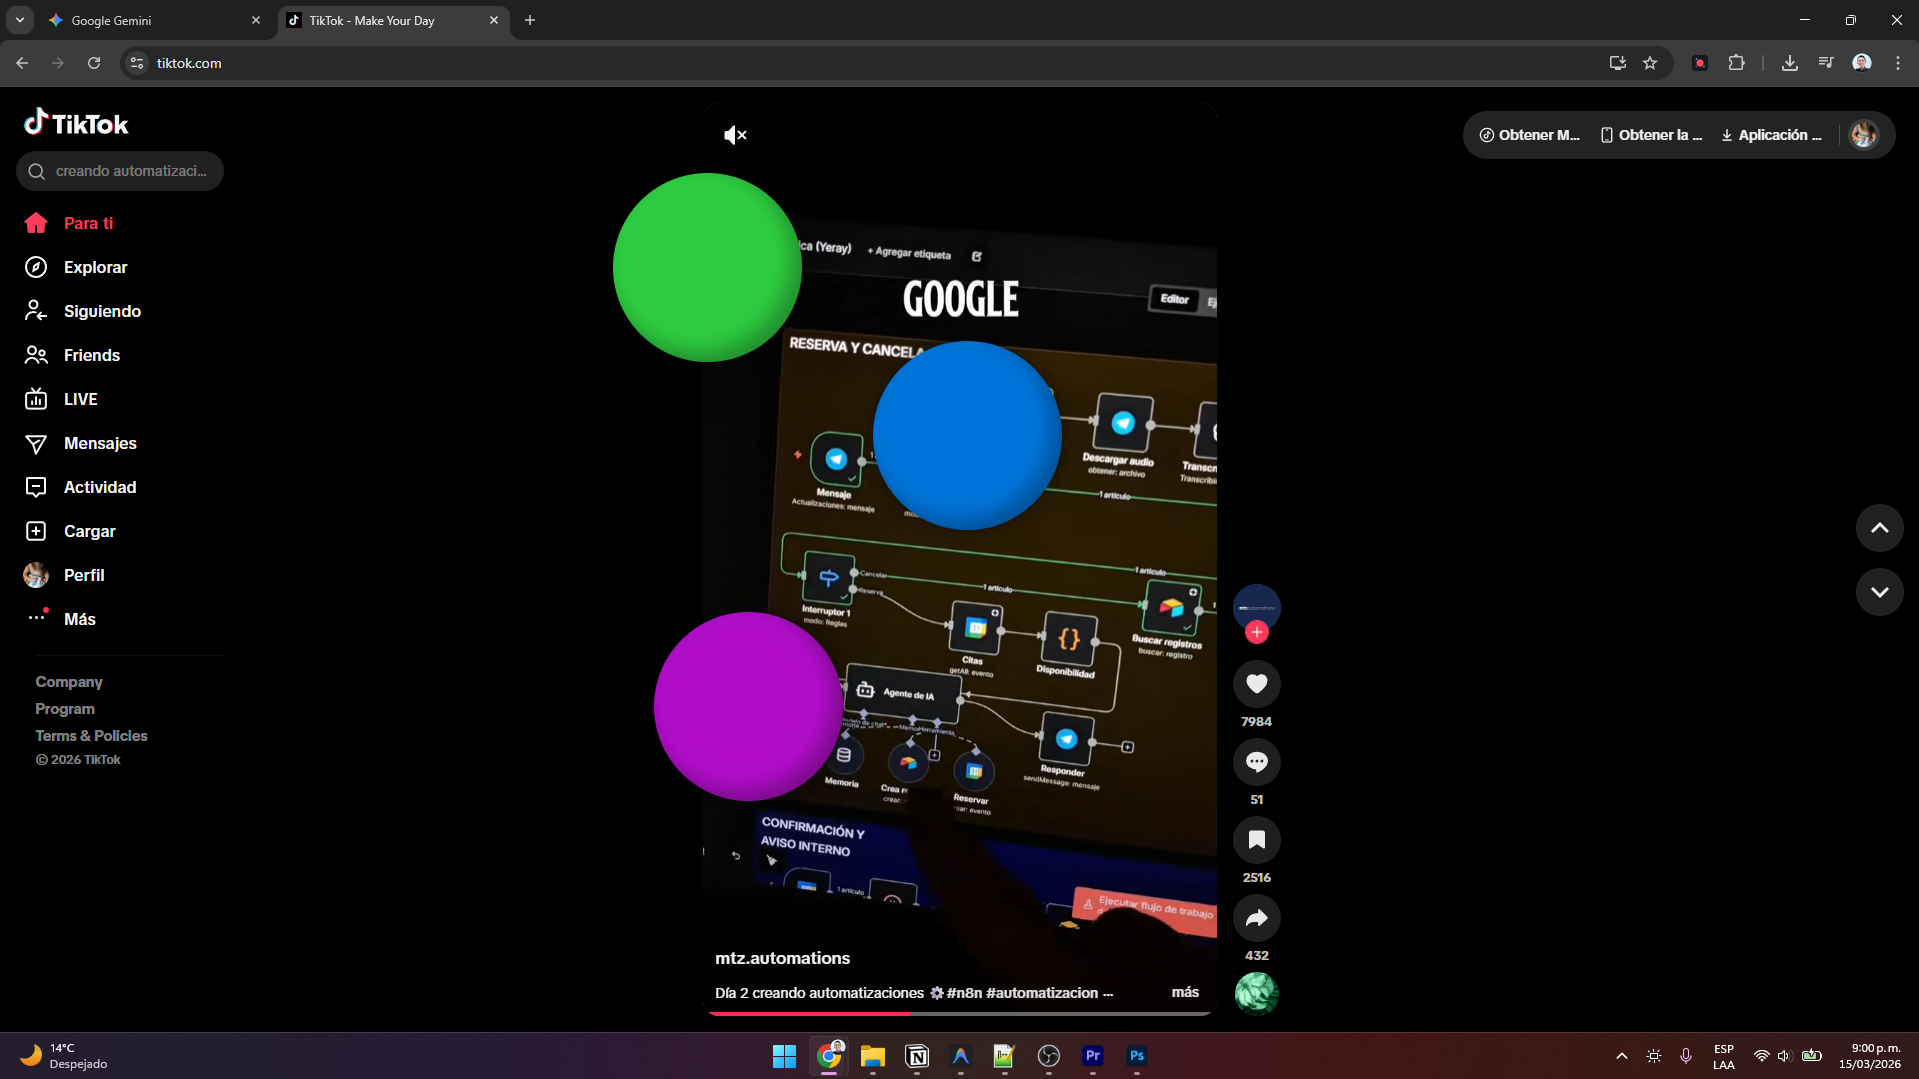Expand the Program footer section

pyautogui.click(x=65, y=709)
